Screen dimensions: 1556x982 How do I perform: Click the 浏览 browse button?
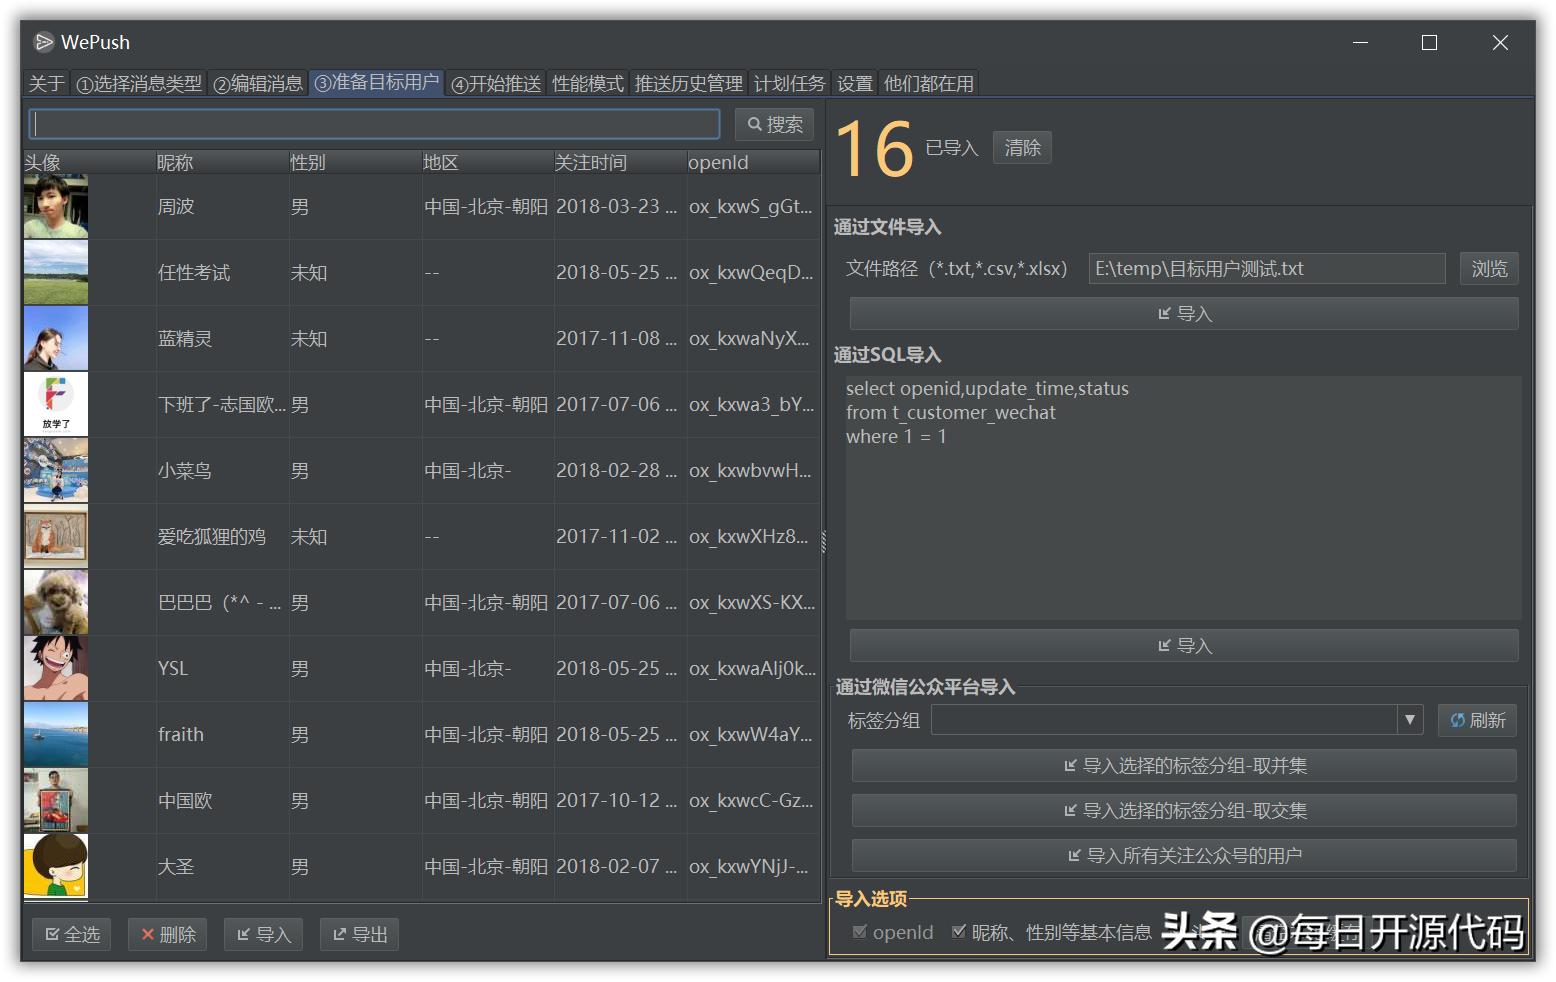(x=1489, y=268)
